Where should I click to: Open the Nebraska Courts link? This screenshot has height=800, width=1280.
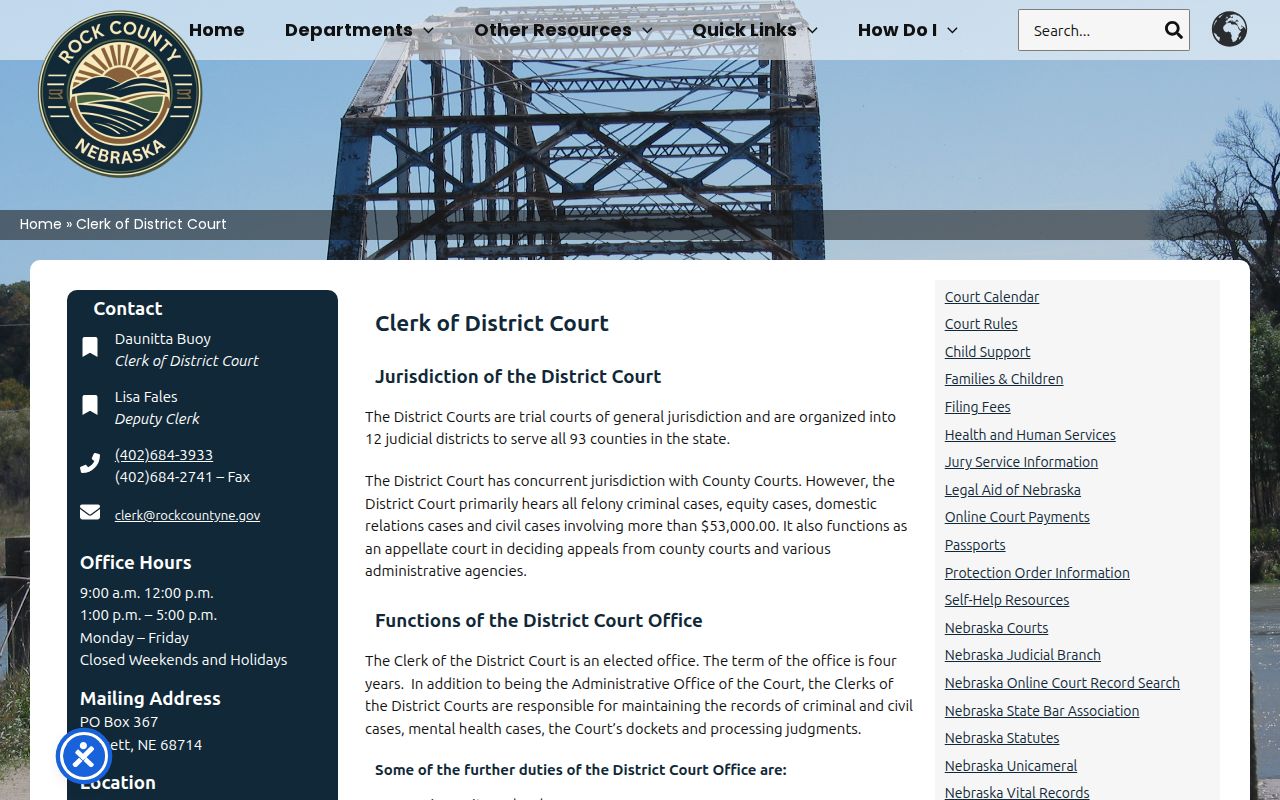[996, 628]
